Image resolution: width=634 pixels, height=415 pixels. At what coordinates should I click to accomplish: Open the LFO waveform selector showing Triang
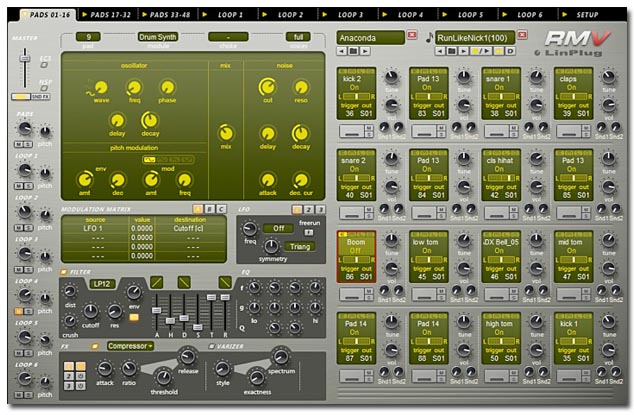point(300,247)
